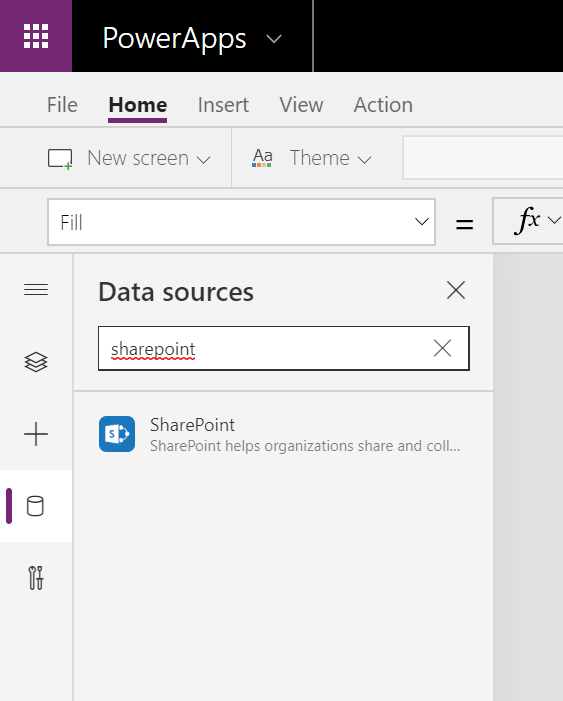Click the Insert plus icon in sidebar
The height and width of the screenshot is (701, 563).
click(36, 434)
